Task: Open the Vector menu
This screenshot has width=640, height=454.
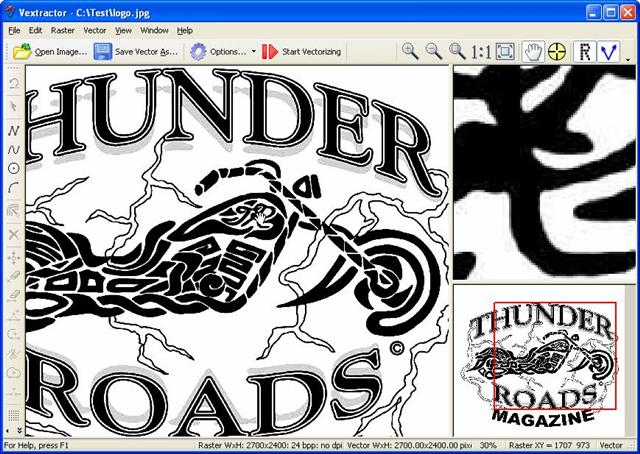Action: tap(95, 31)
